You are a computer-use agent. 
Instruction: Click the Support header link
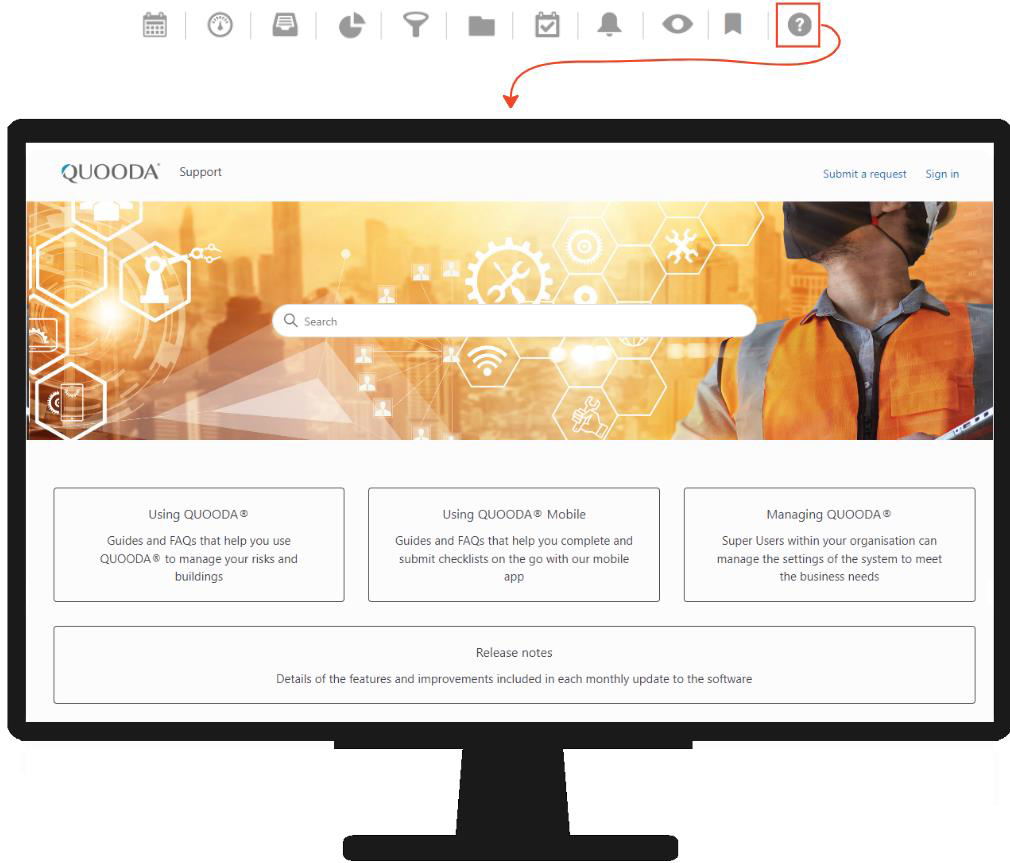click(200, 172)
